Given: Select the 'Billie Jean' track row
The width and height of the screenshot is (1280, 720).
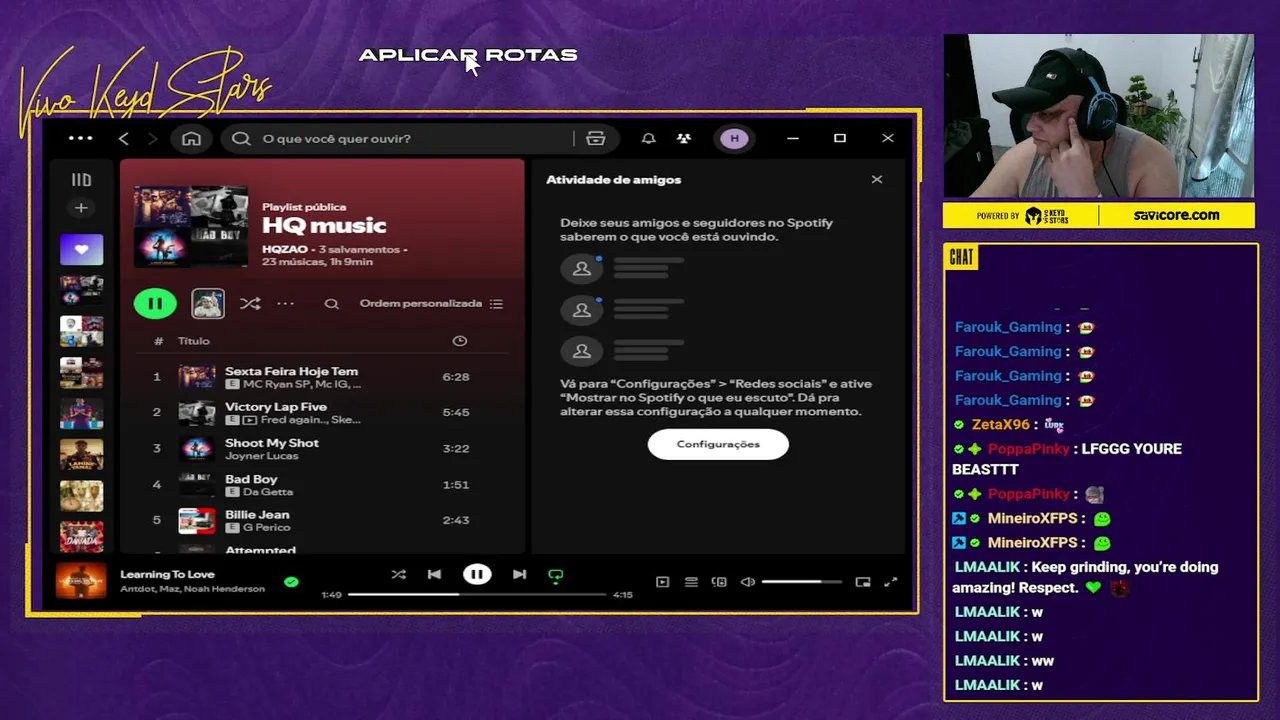Looking at the screenshot, I should point(320,520).
